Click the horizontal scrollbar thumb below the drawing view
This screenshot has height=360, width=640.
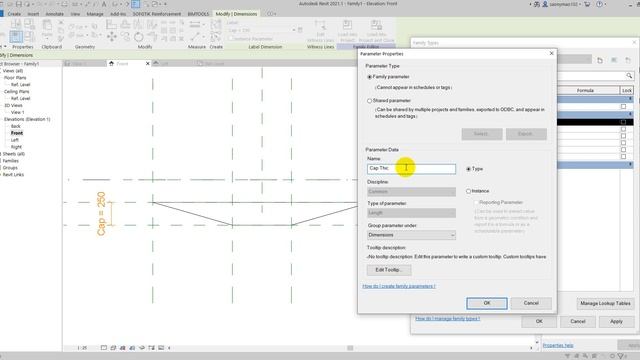[x=350, y=348]
